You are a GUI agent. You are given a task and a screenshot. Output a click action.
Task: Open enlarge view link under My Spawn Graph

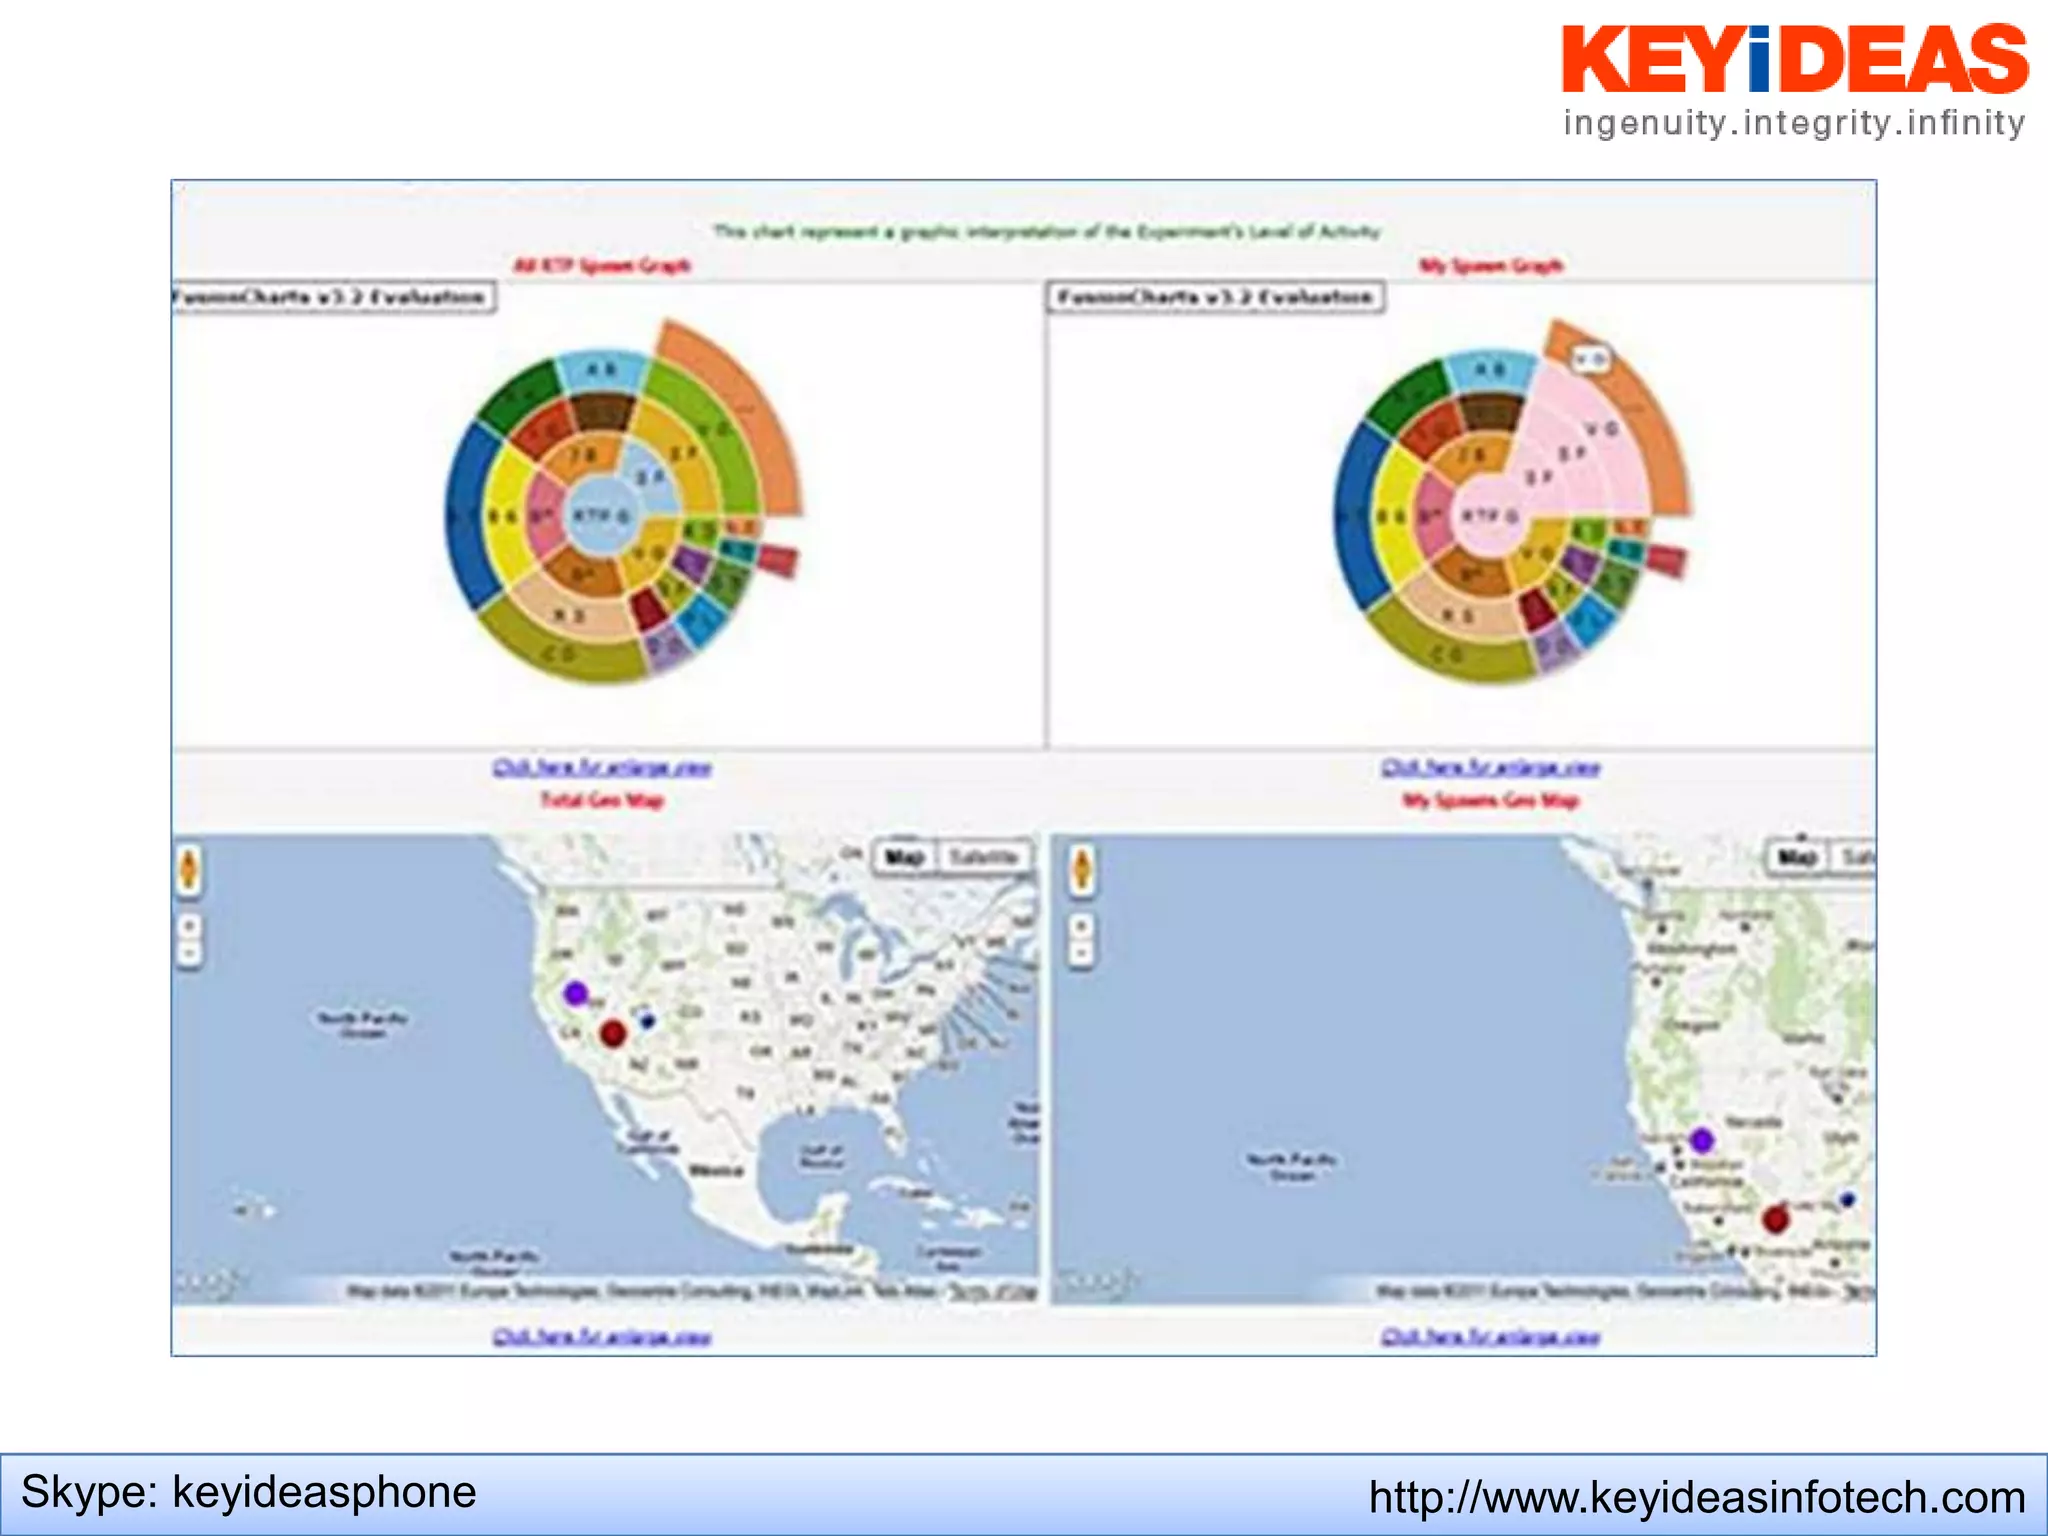[1491, 768]
